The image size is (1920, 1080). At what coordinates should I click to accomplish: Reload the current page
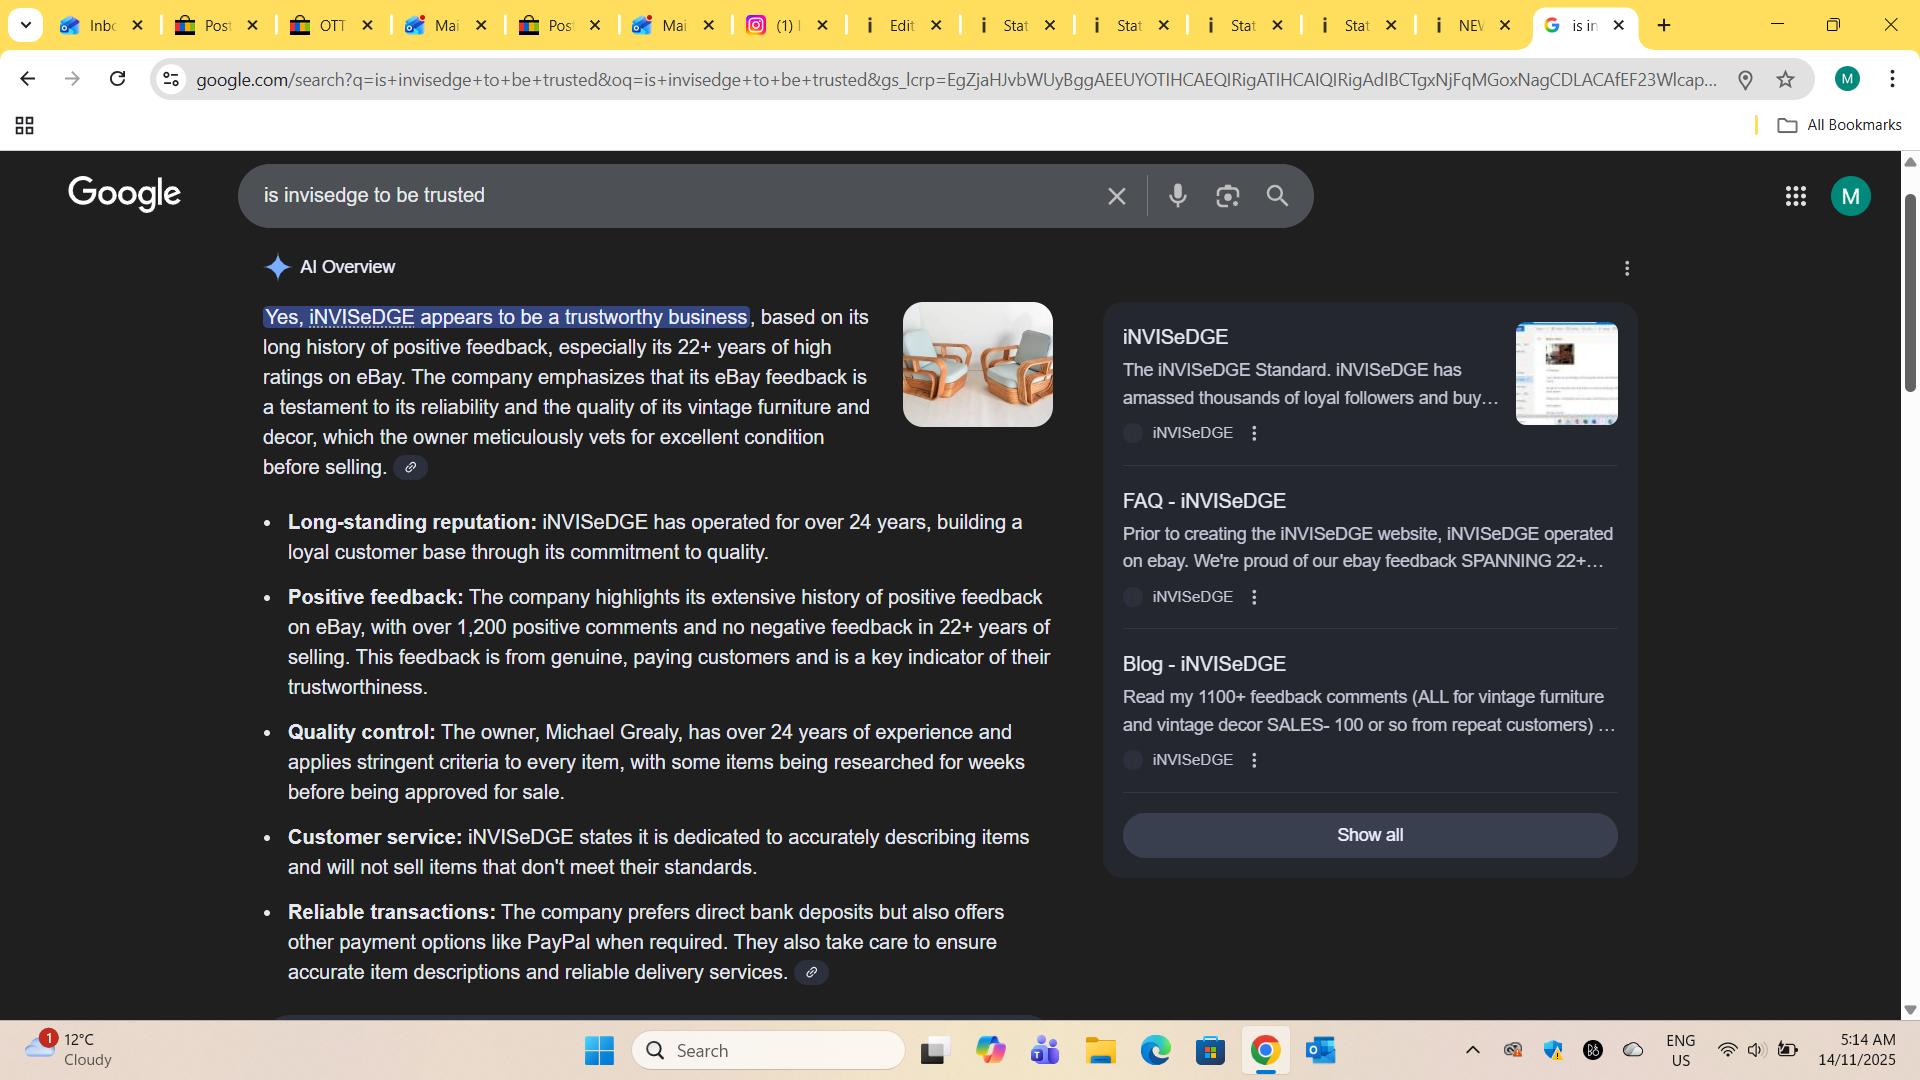coord(117,79)
